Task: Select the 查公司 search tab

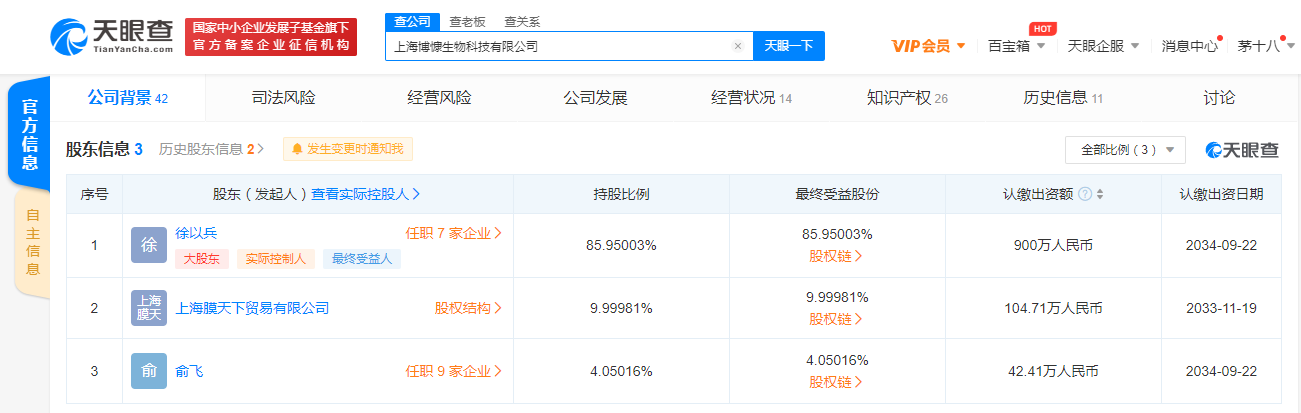Action: pyautogui.click(x=412, y=20)
